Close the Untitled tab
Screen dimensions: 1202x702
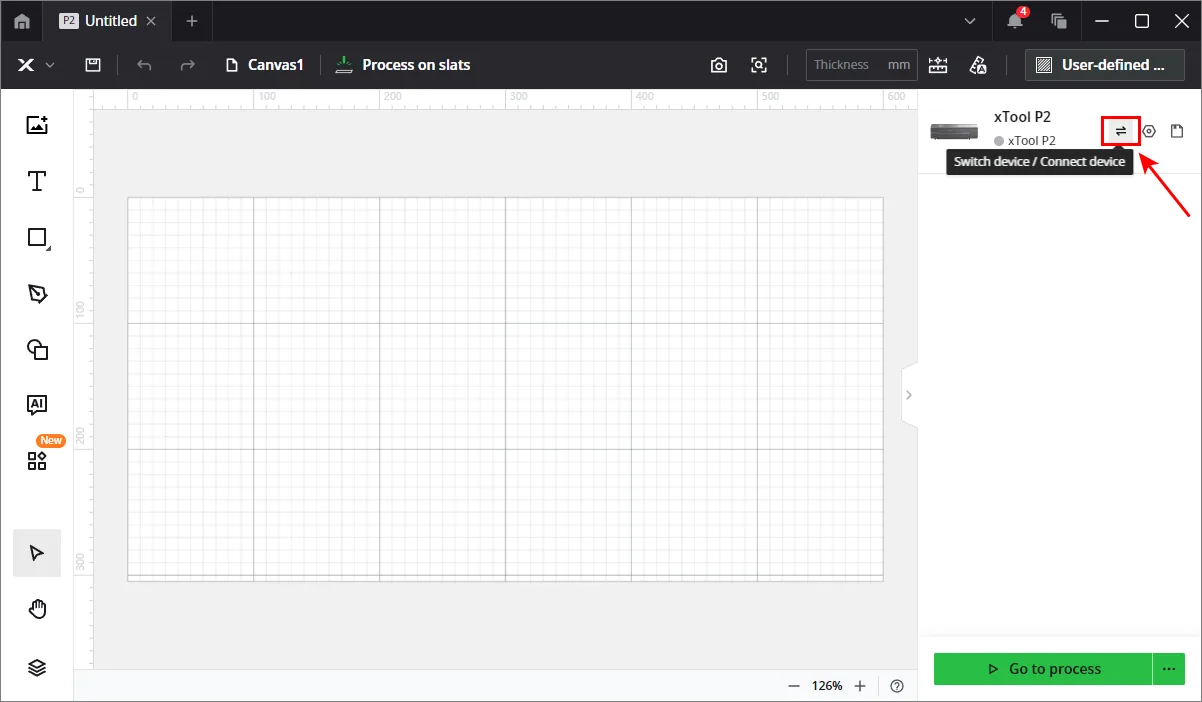[x=151, y=21]
